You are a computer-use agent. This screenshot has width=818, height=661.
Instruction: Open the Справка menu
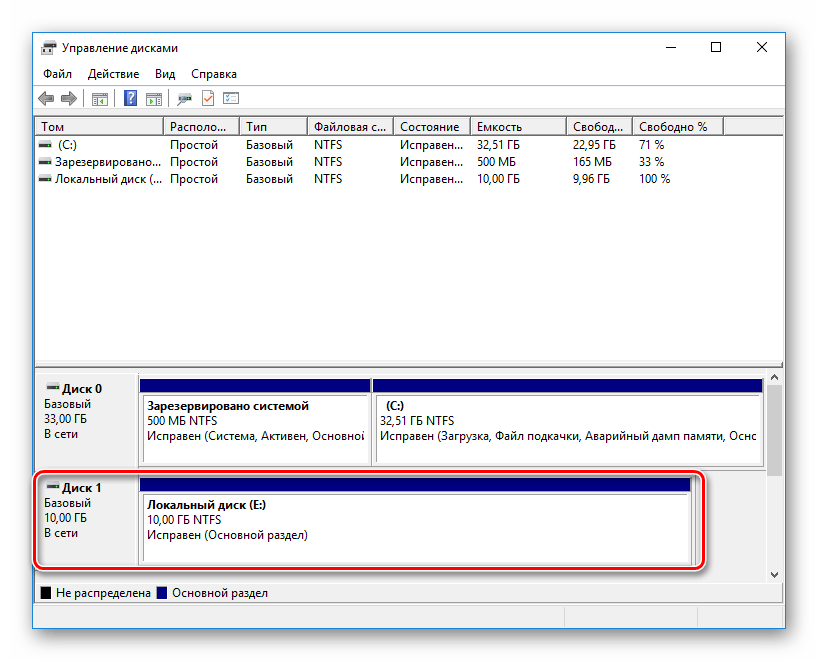213,73
